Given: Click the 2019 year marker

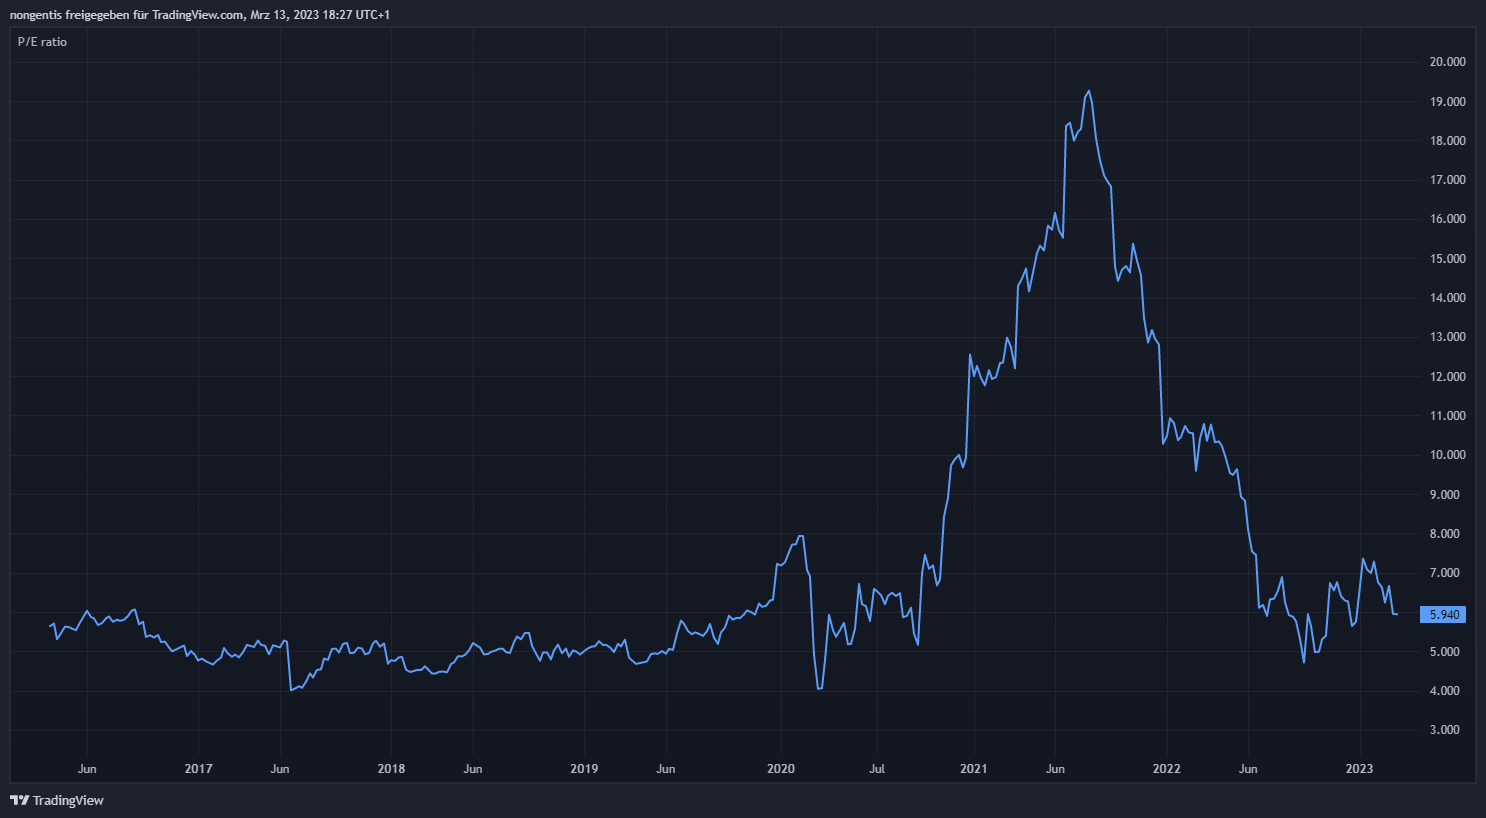Looking at the screenshot, I should click(584, 769).
